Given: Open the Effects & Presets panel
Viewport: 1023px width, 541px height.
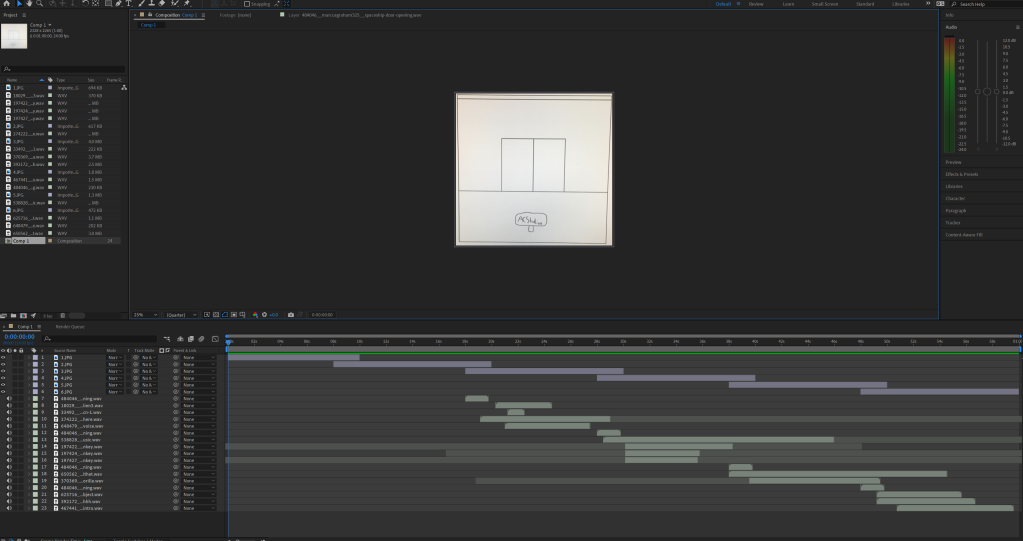Looking at the screenshot, I should (960, 174).
